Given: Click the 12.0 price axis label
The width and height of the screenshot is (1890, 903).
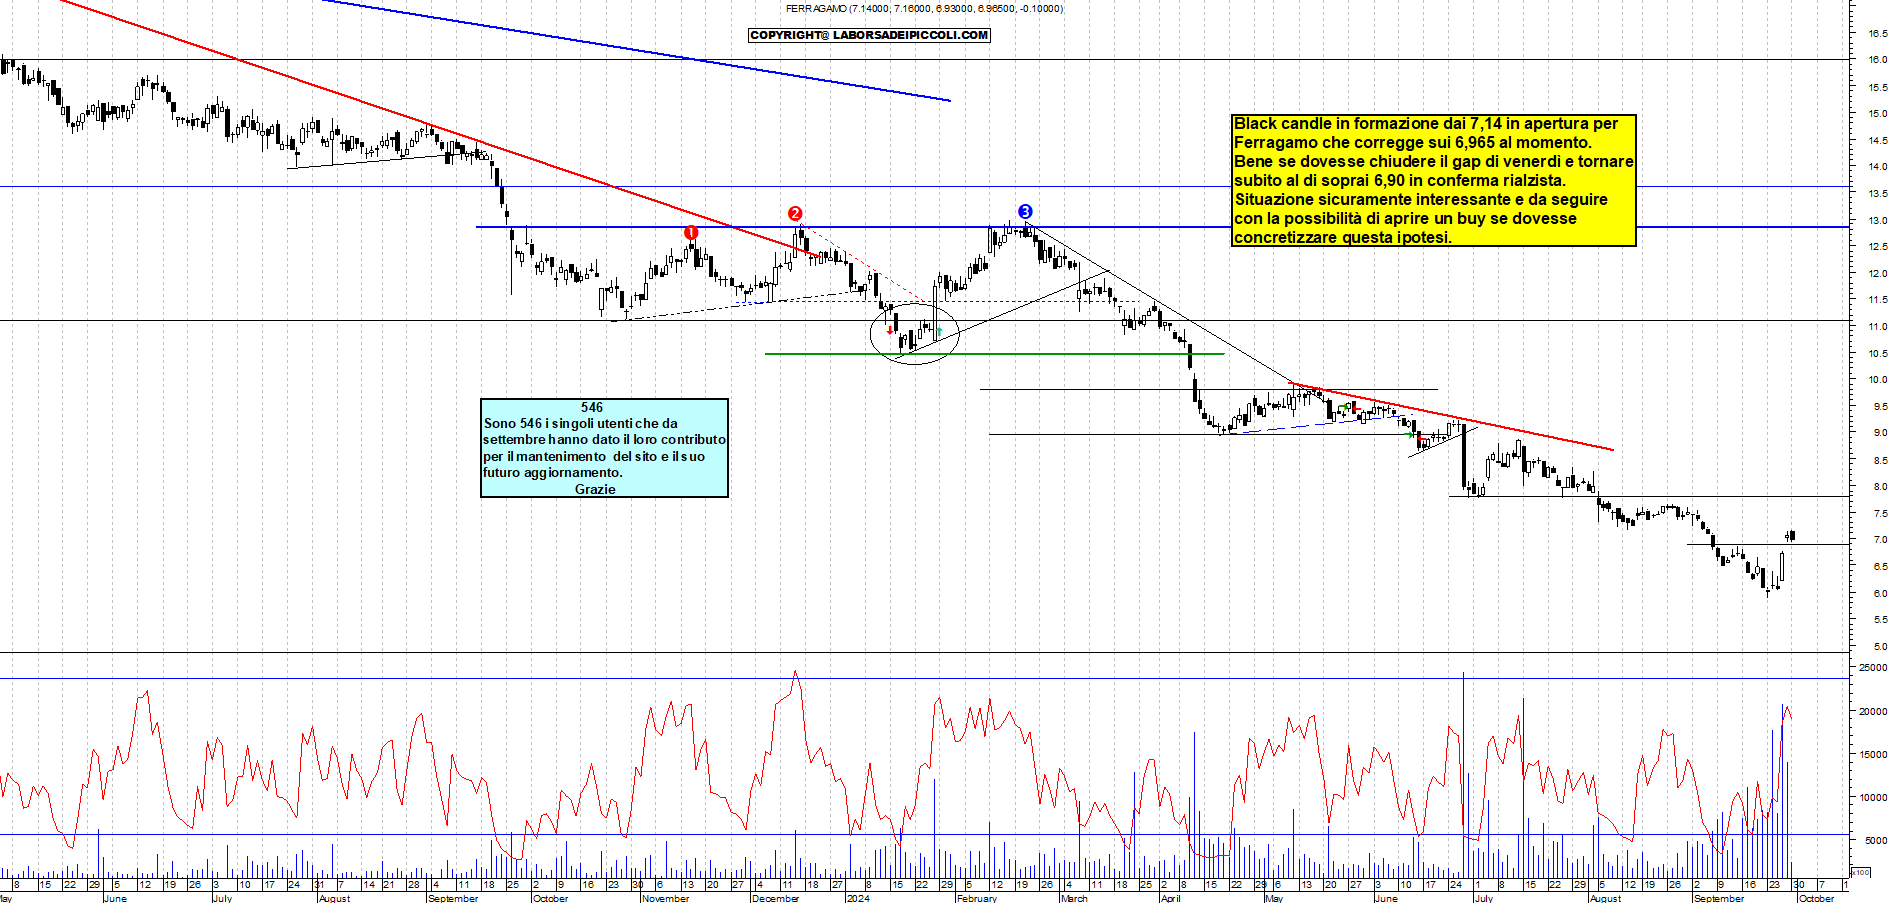Looking at the screenshot, I should (x=1878, y=273).
